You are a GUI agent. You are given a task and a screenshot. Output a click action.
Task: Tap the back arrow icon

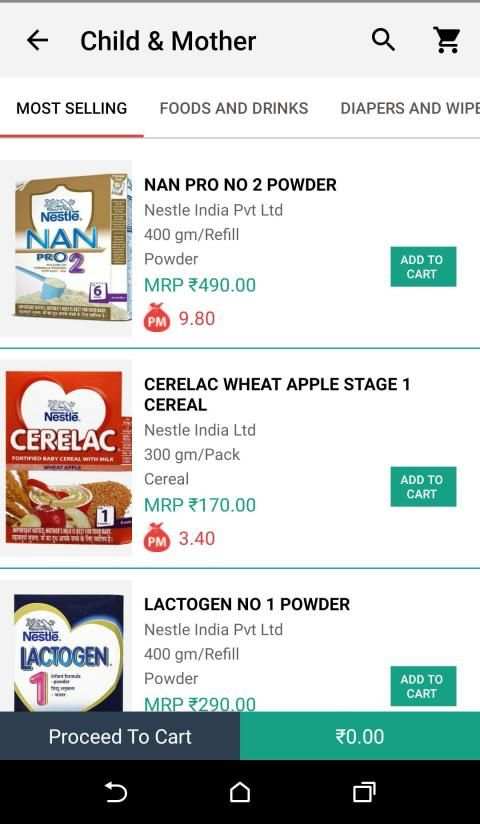pos(37,40)
